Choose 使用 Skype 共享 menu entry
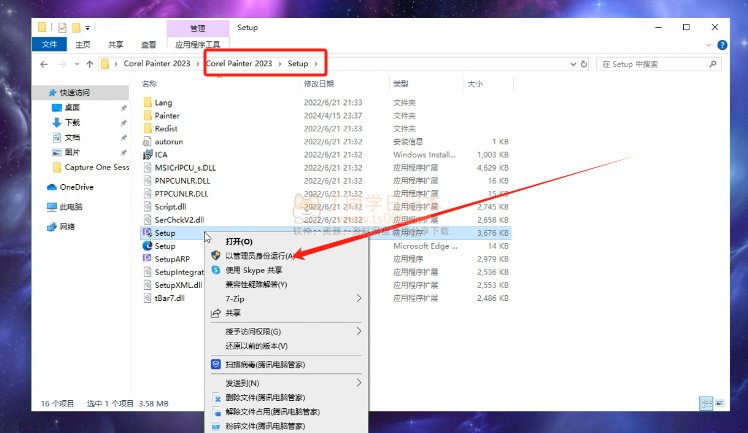Screen dimensions: 748x433 (x=254, y=270)
